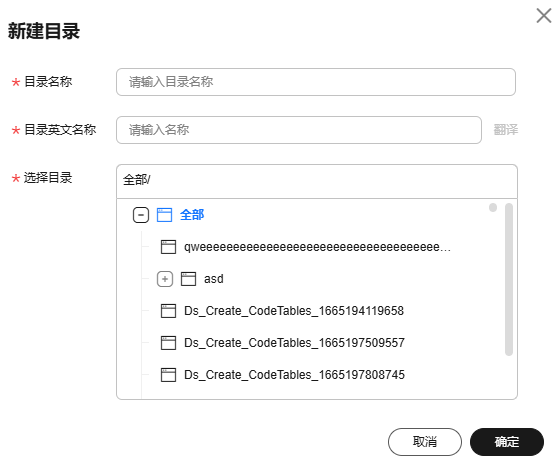Click the blue folder icon beside 全部
The width and height of the screenshot is (558, 465).
pos(164,215)
